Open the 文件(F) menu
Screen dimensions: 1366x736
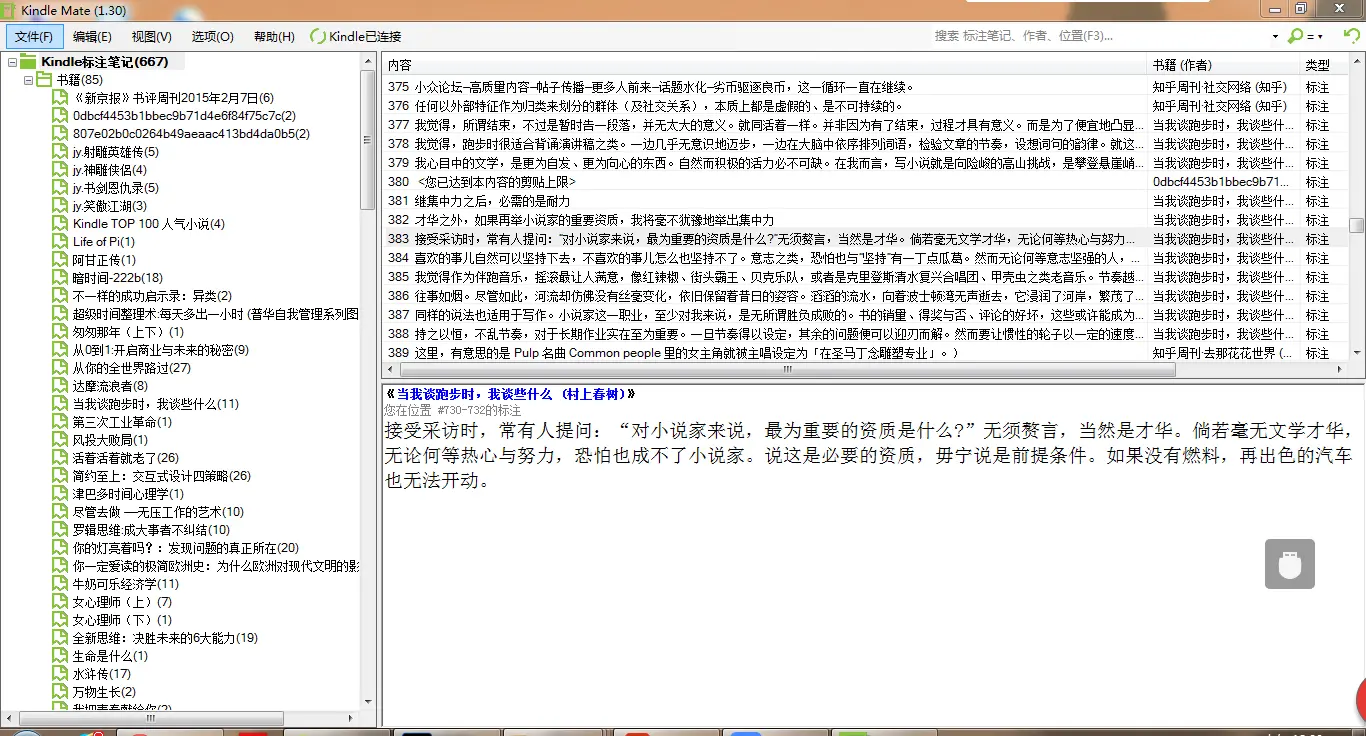[x=34, y=36]
